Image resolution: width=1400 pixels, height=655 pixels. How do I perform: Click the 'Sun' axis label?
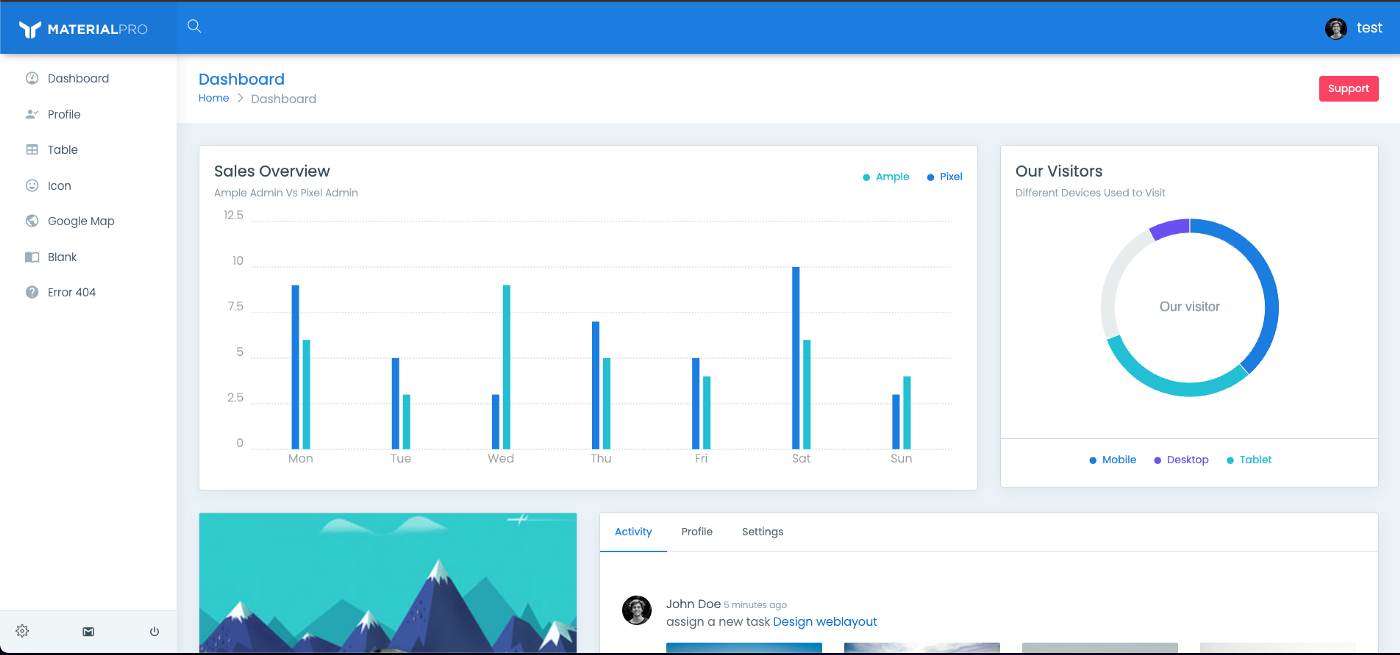tap(901, 459)
